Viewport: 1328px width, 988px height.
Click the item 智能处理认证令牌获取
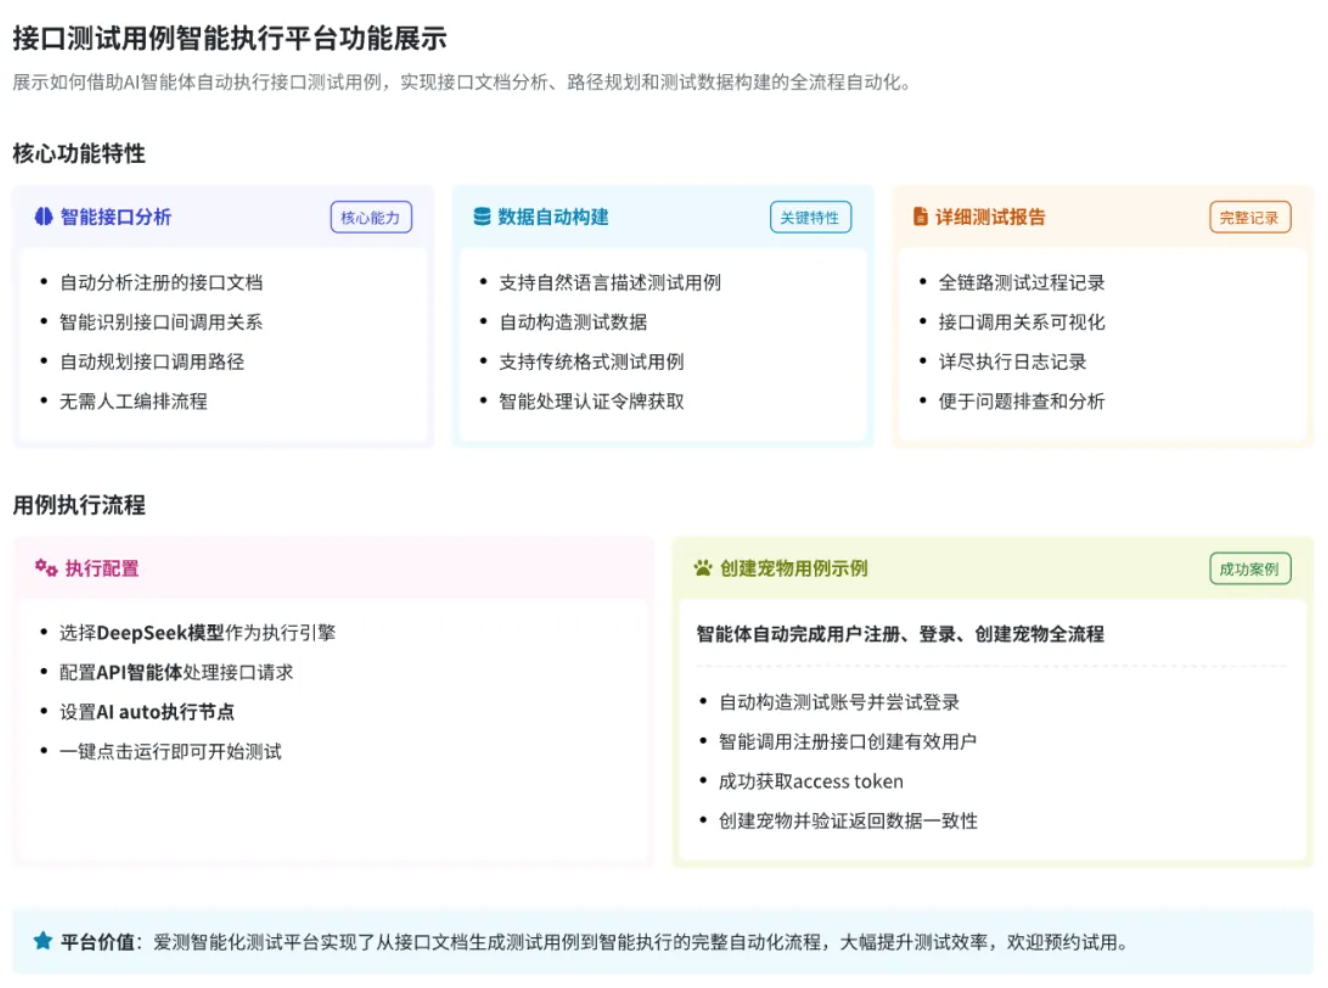pyautogui.click(x=592, y=401)
